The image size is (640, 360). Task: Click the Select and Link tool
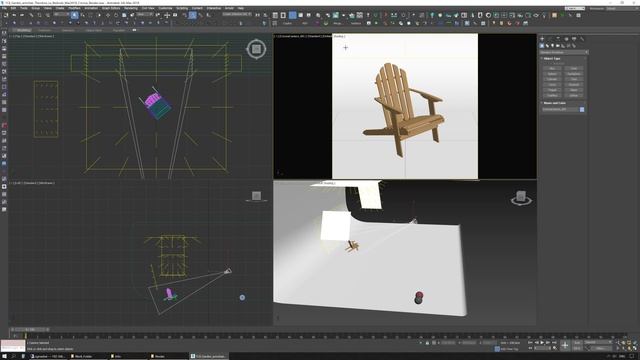pos(31,15)
